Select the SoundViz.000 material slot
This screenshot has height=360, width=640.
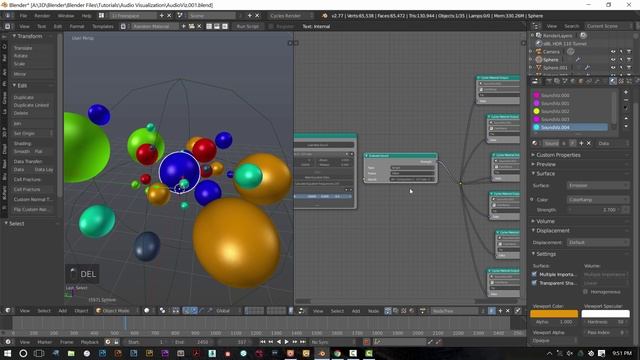[570, 95]
